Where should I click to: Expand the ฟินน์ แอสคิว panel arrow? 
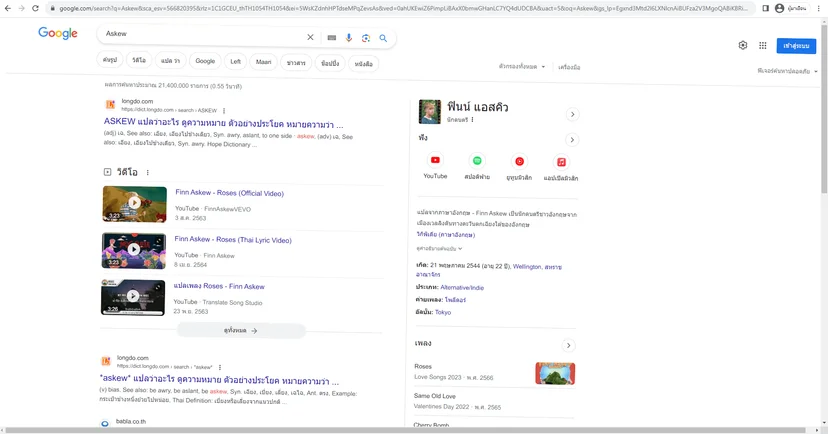tap(572, 115)
